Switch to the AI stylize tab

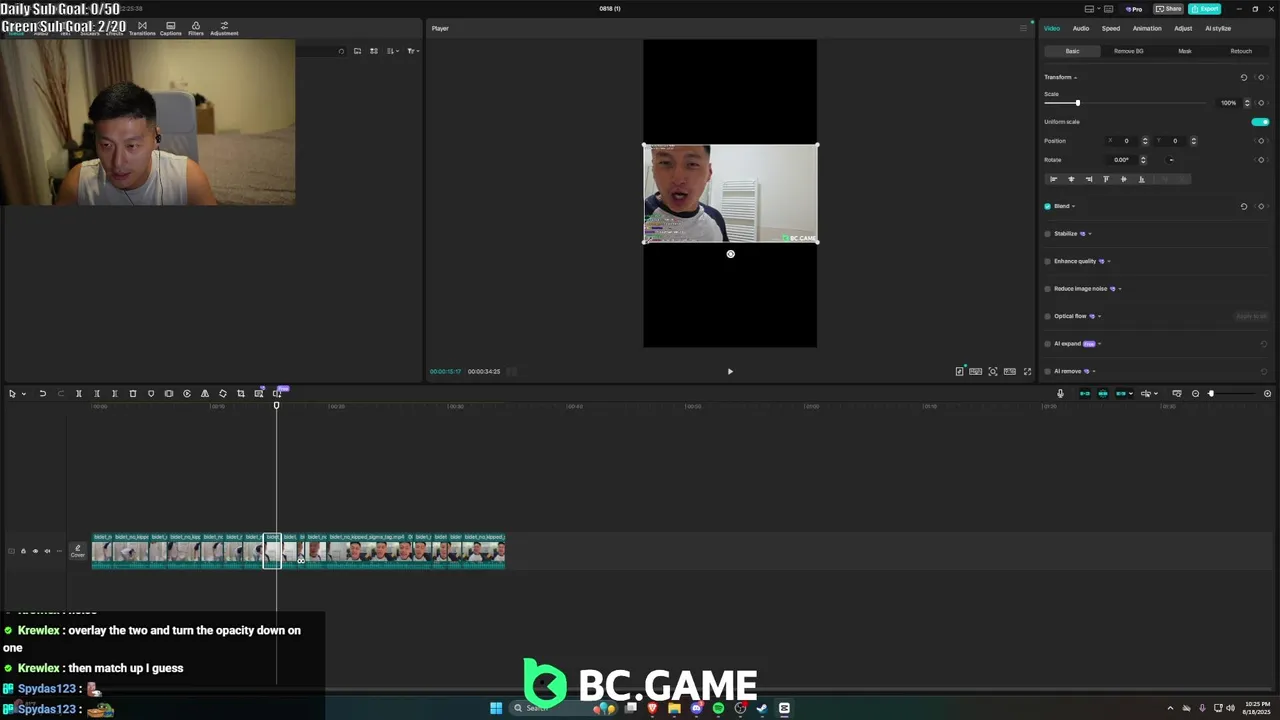(1218, 28)
